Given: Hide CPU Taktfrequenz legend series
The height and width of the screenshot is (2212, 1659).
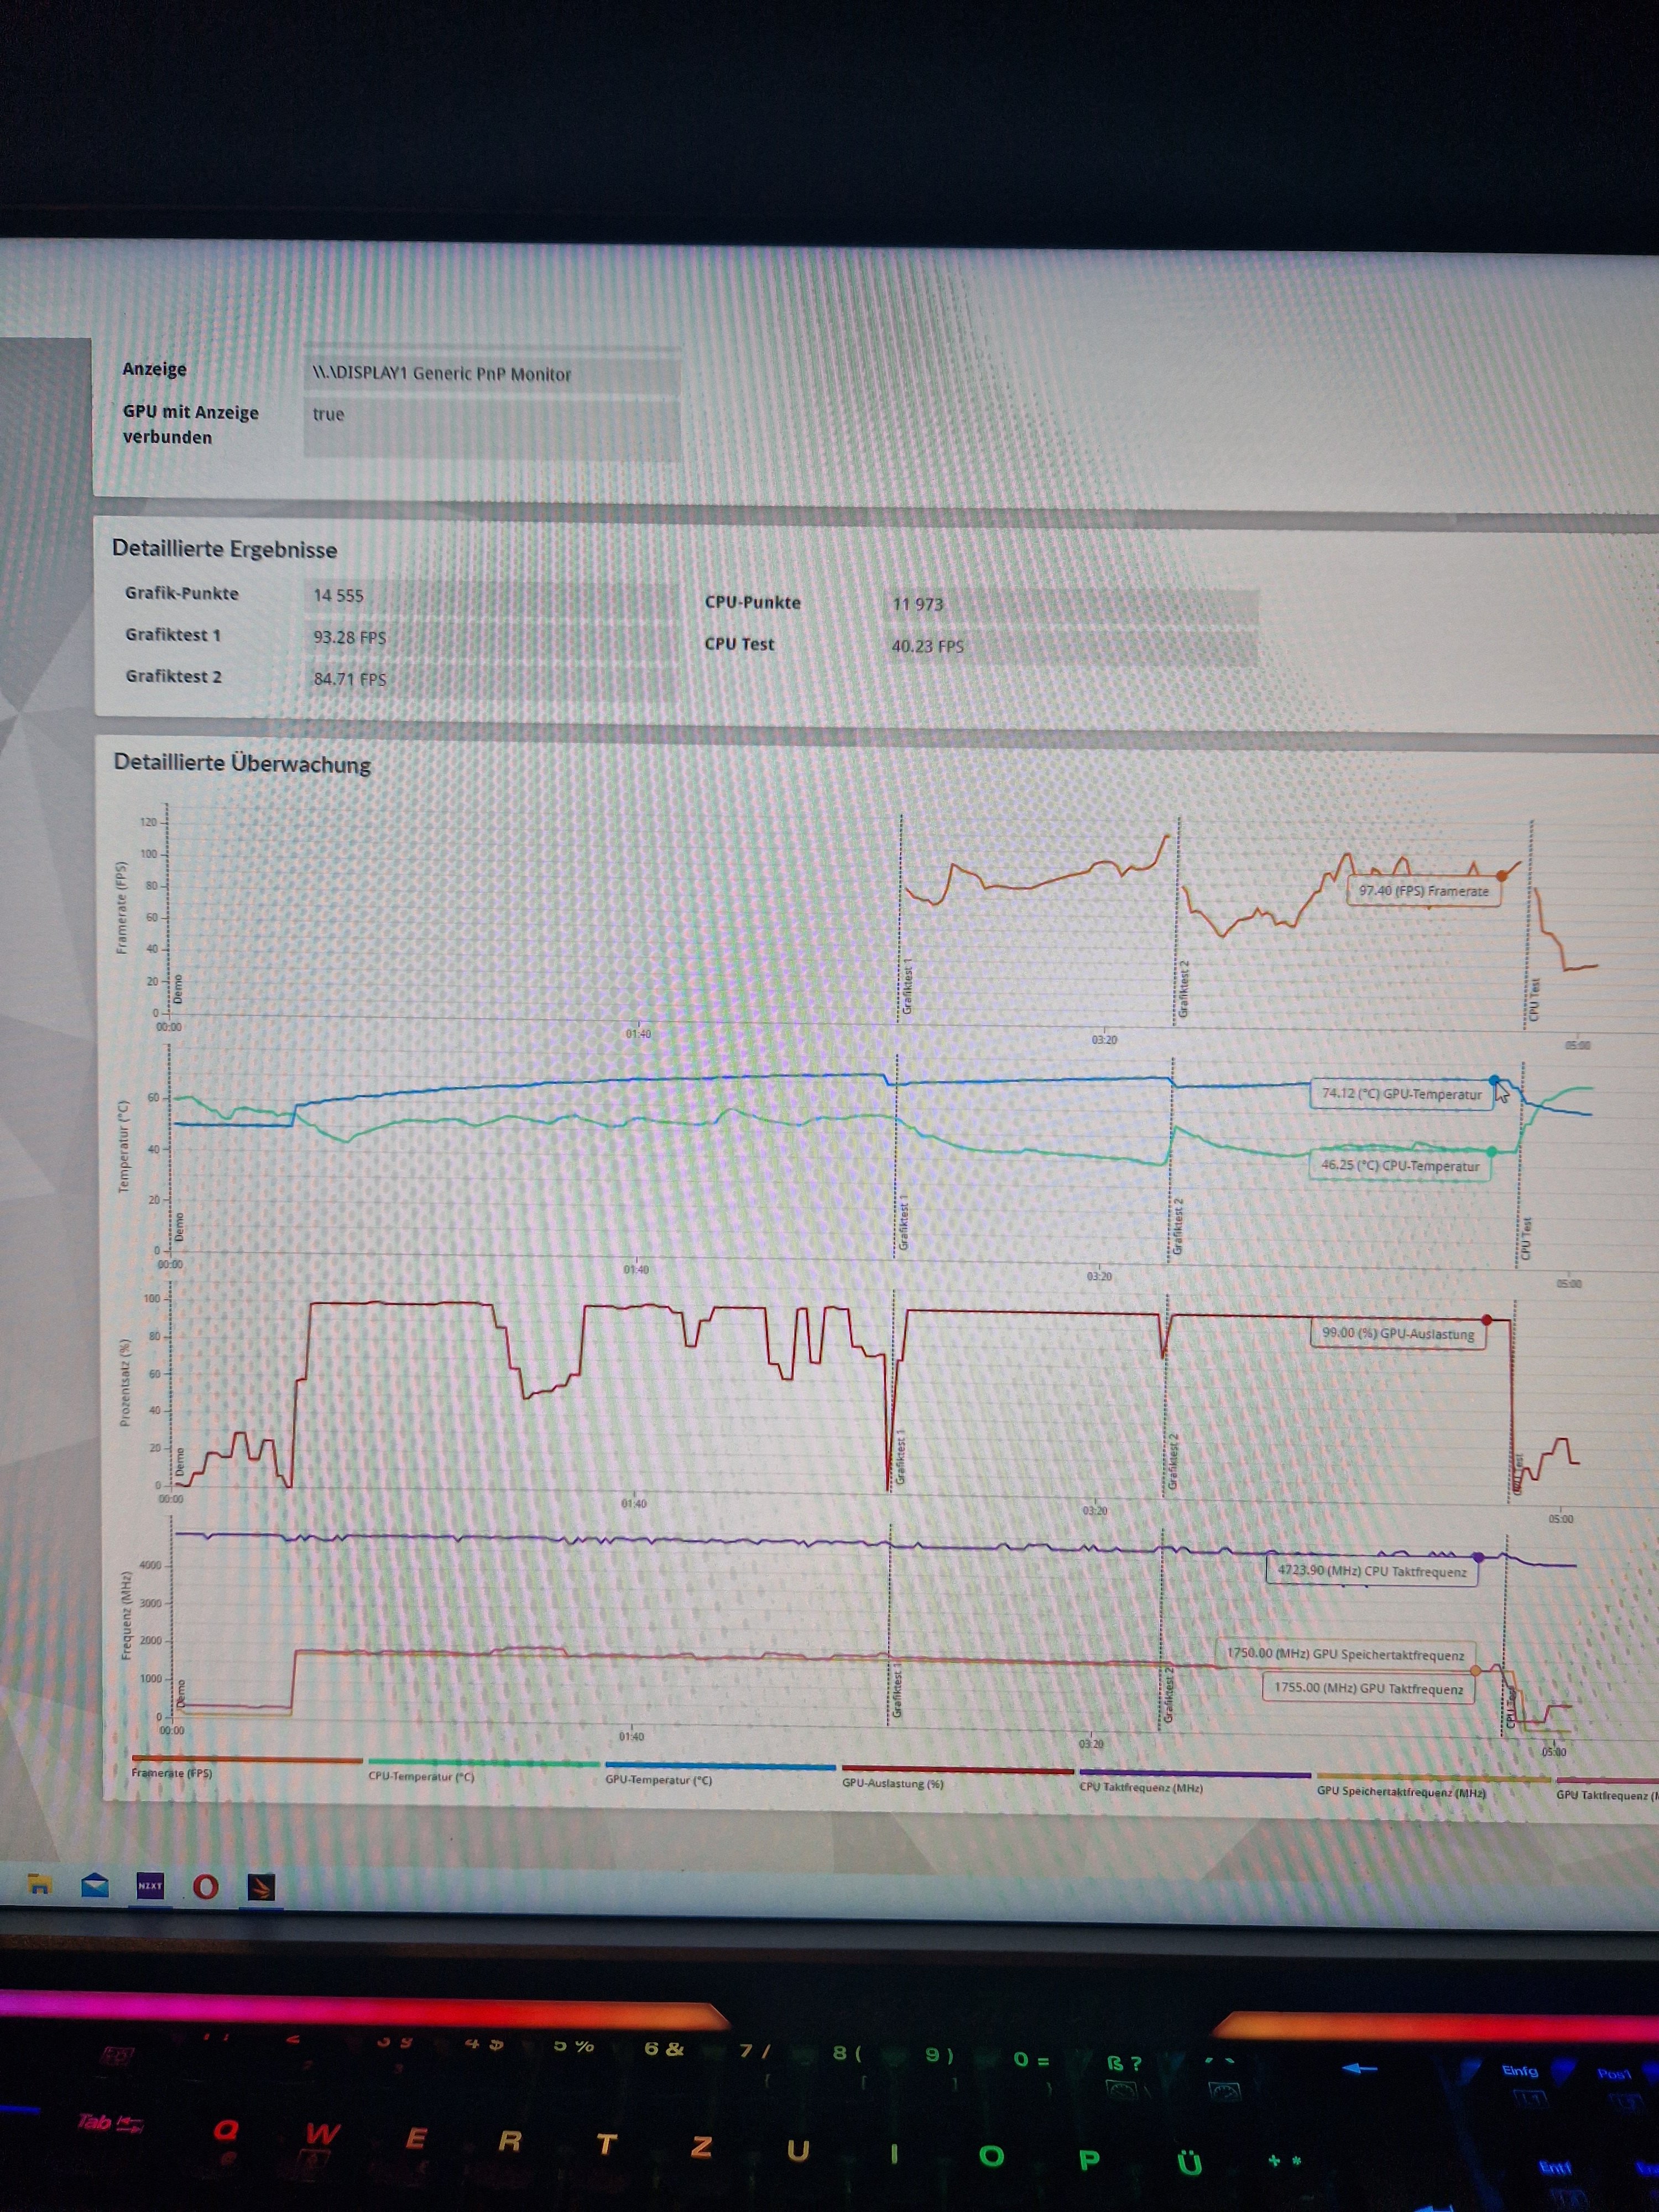Looking at the screenshot, I should pyautogui.click(x=1140, y=1787).
